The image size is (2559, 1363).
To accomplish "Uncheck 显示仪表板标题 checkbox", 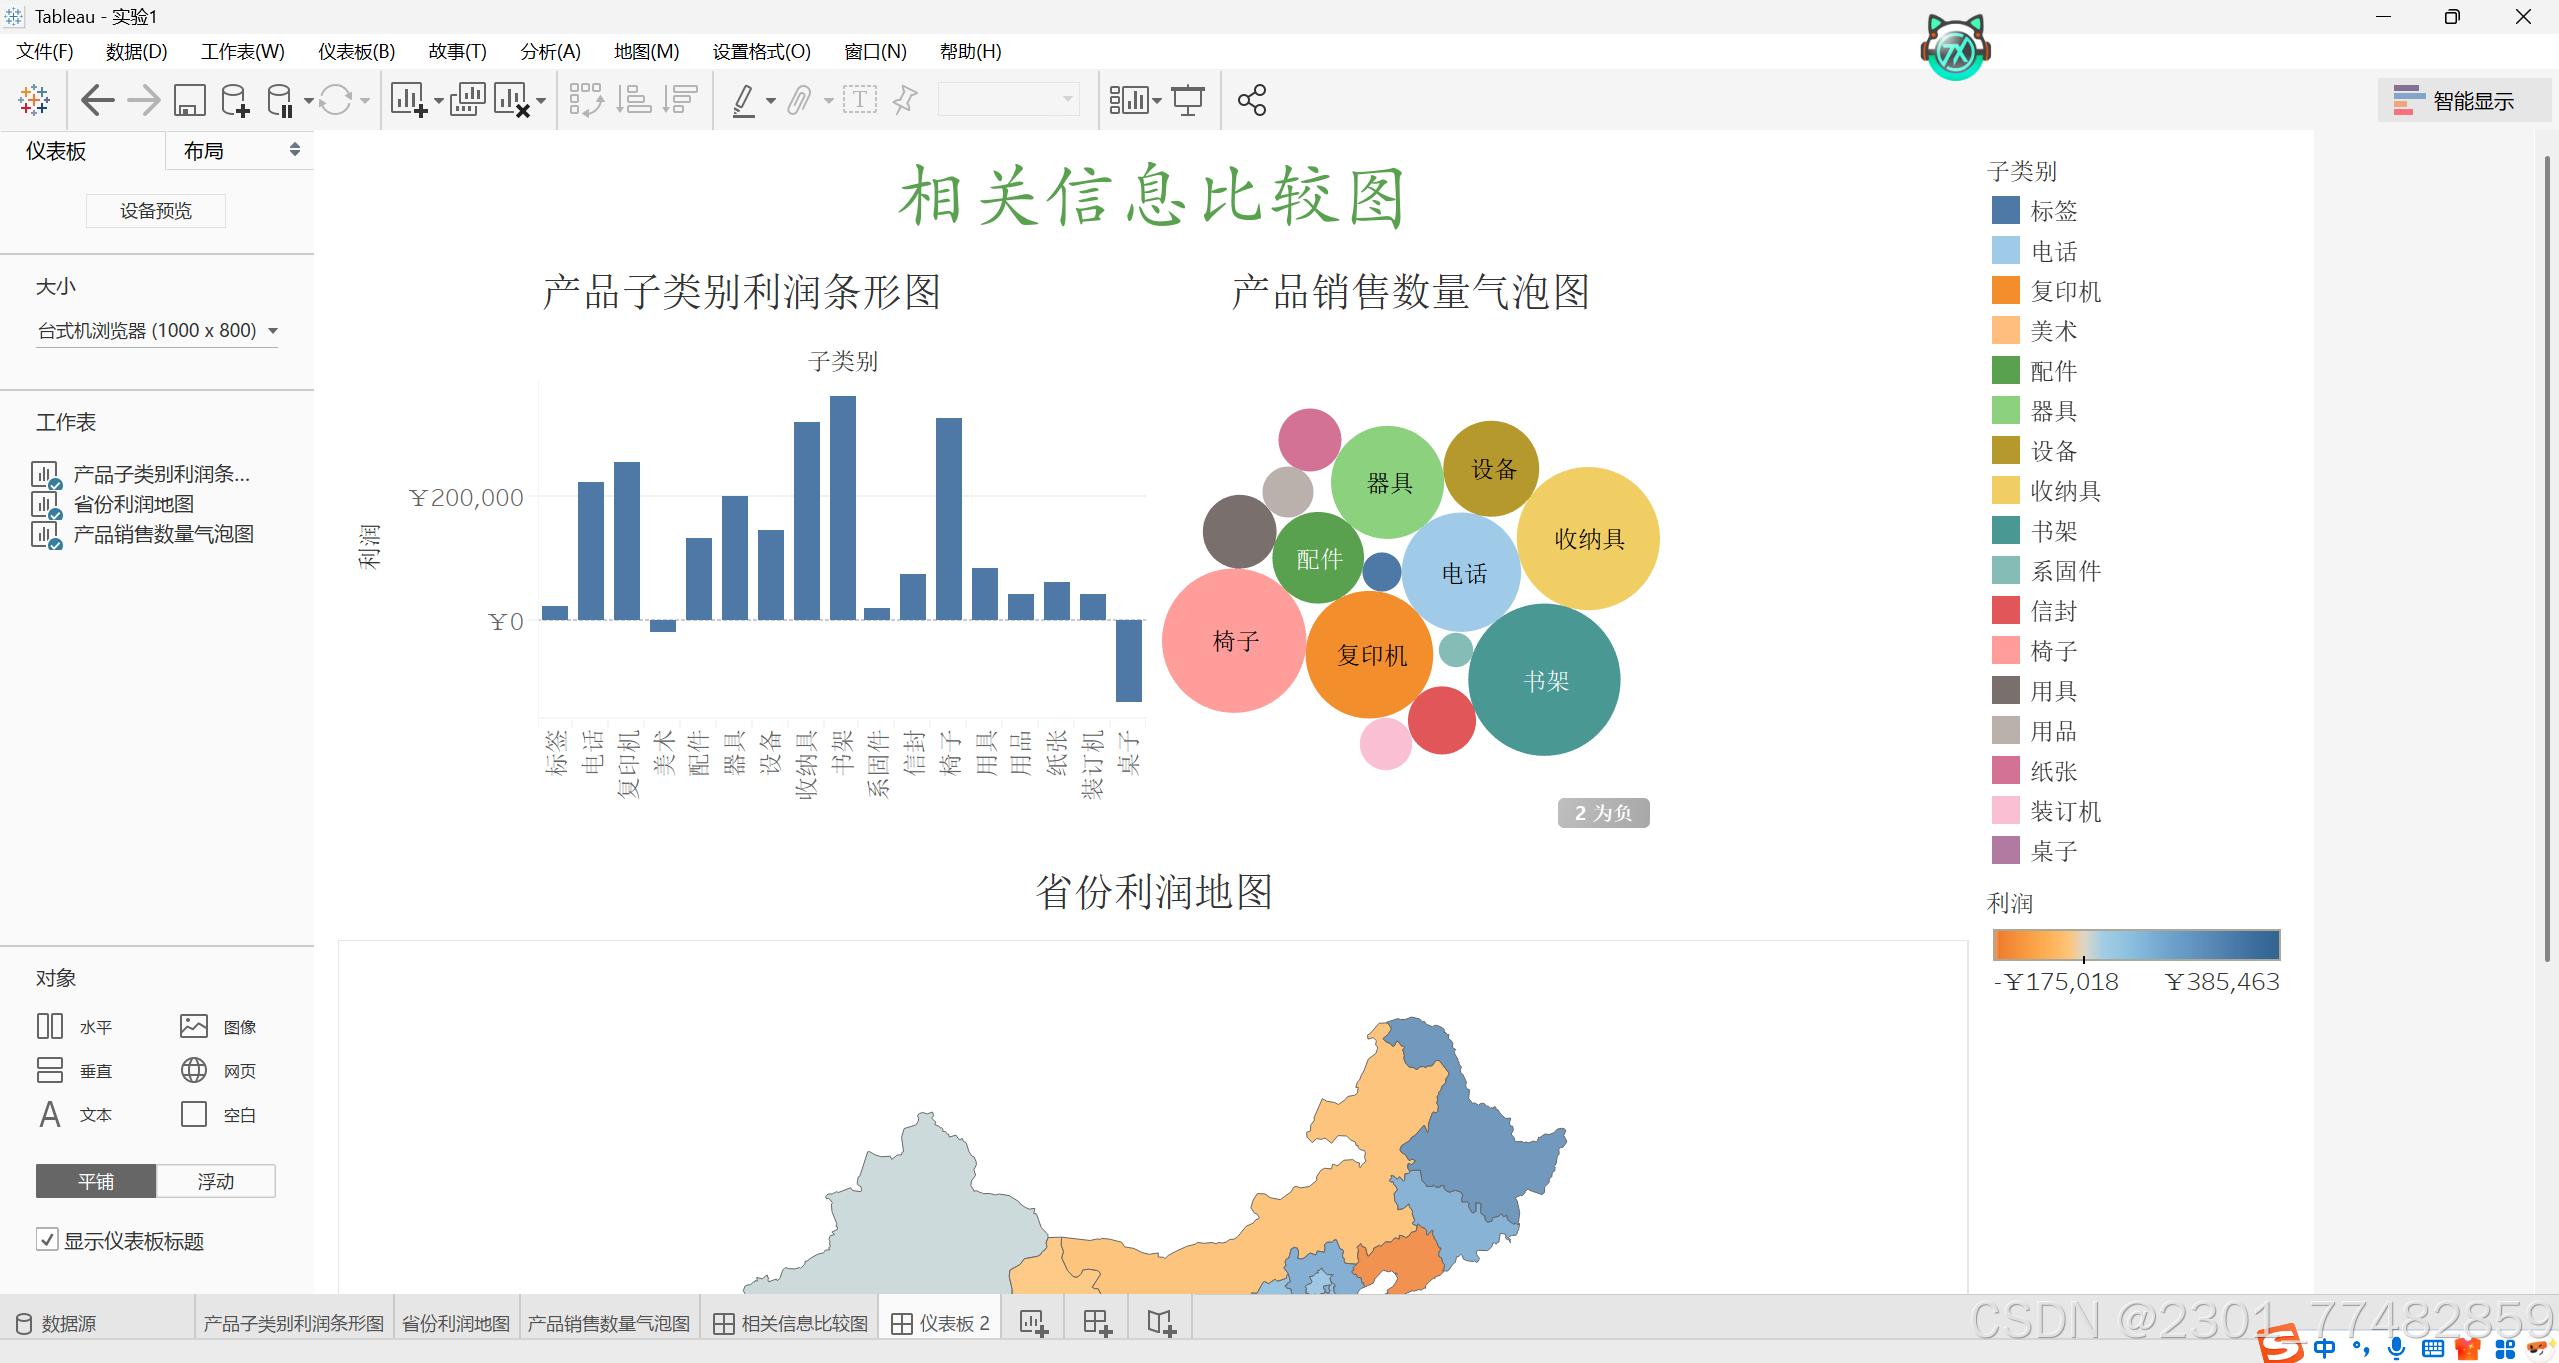I will (x=47, y=1240).
